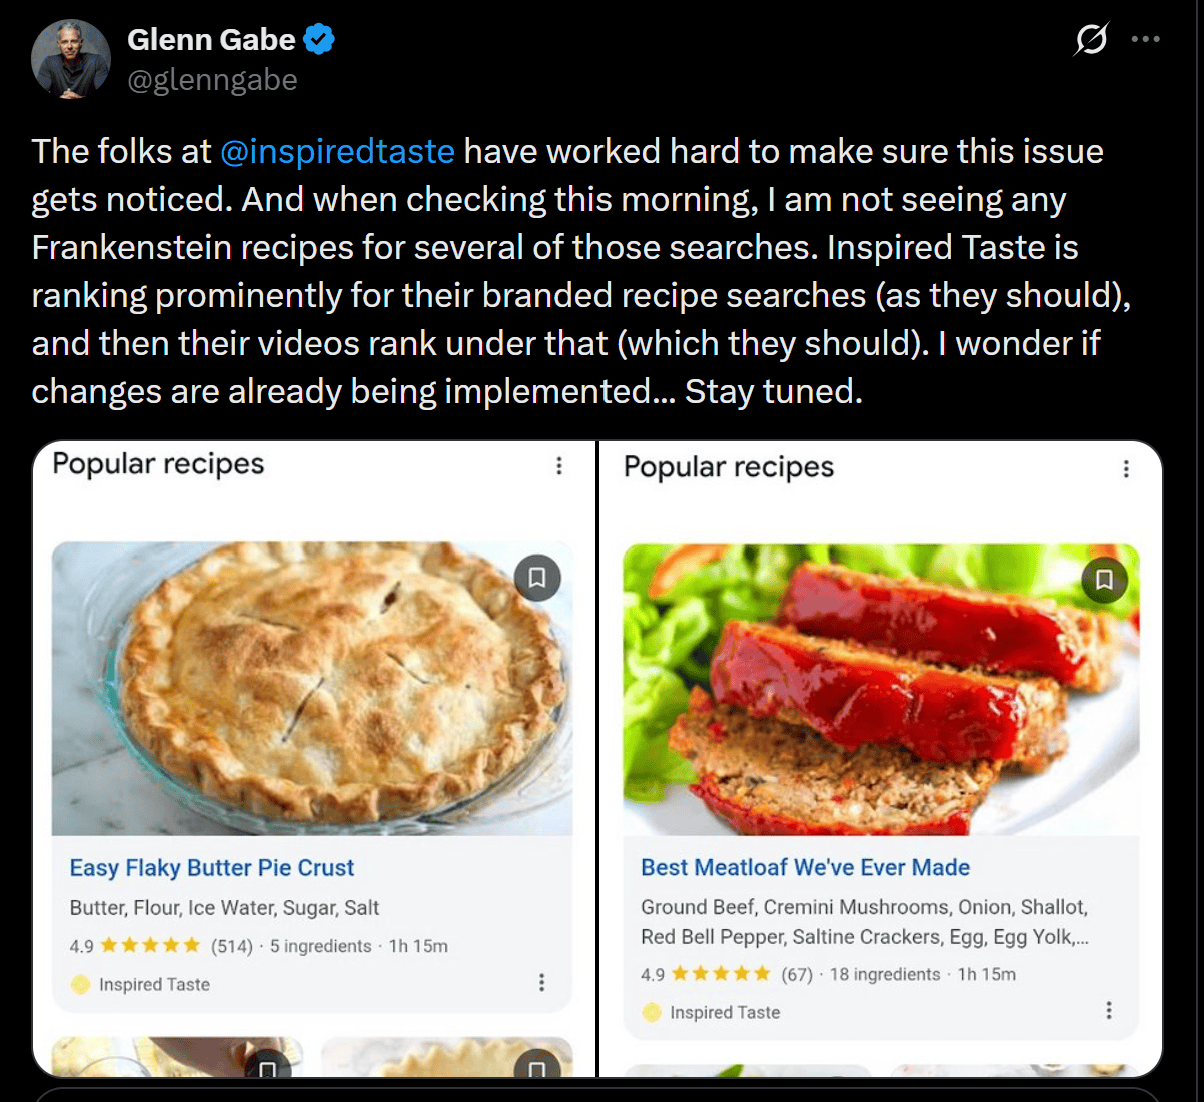
Task: Save the pie crust recipe with bookmark icon
Action: coord(536,578)
